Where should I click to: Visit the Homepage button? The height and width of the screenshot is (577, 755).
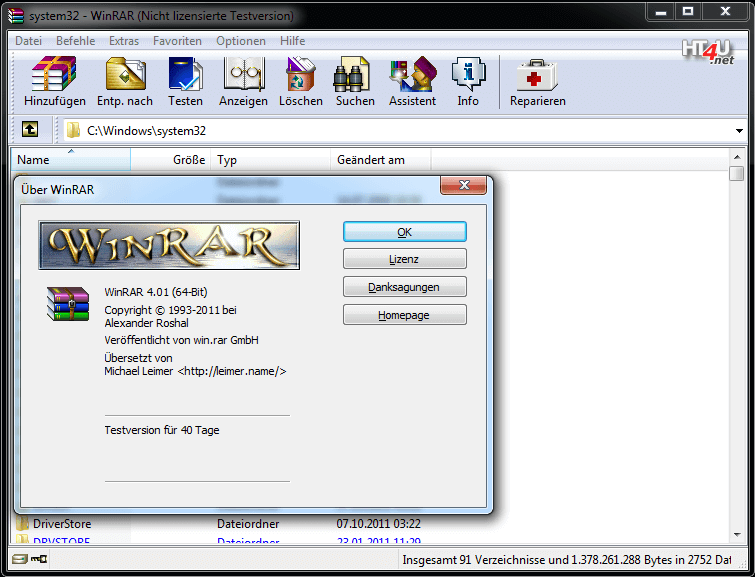[404, 315]
